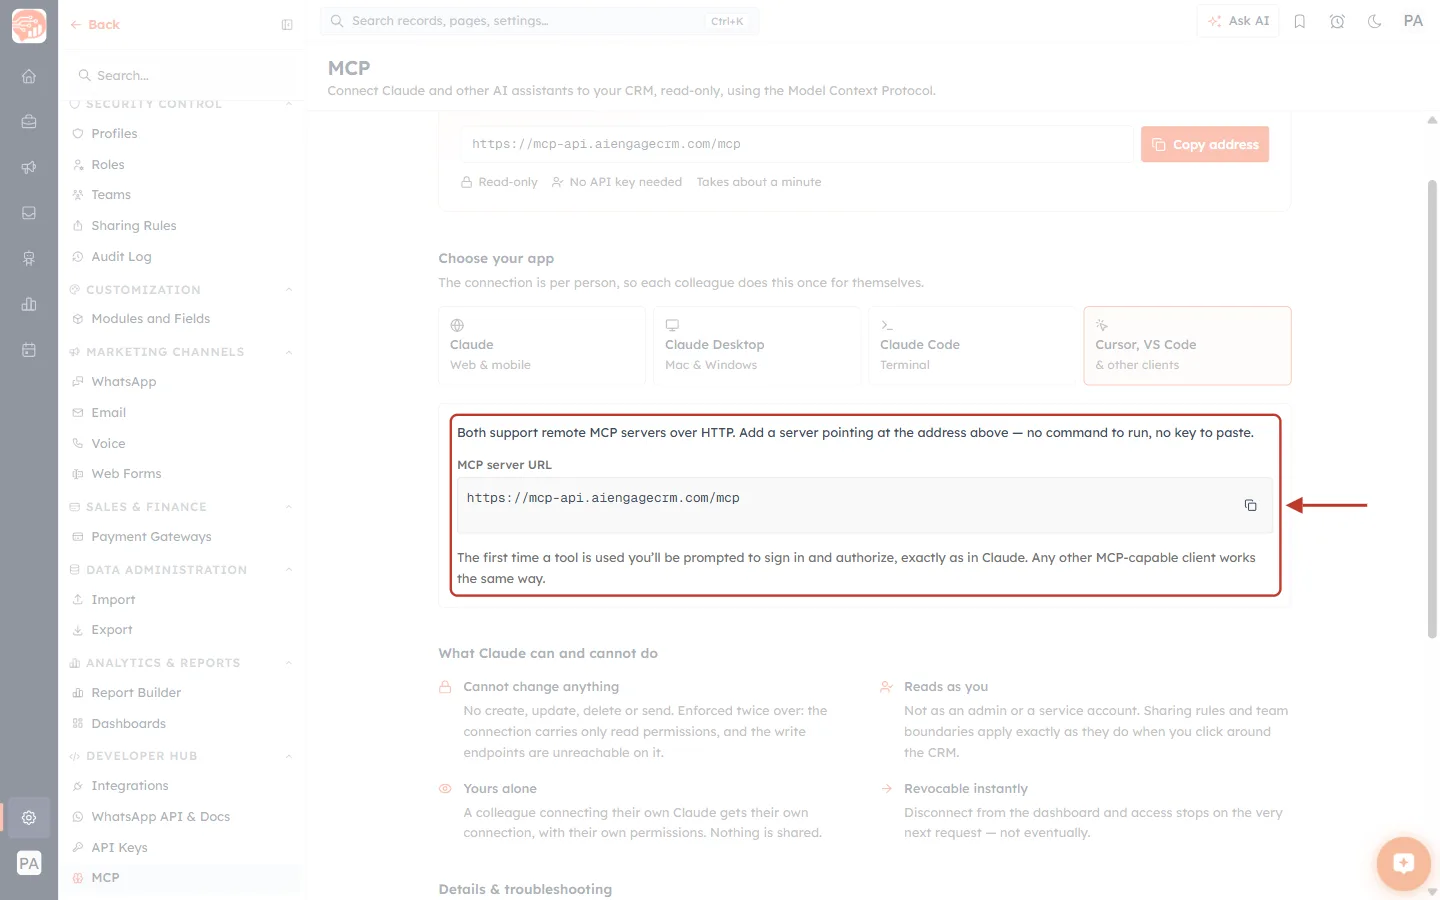1440x900 pixels.
Task: Focus the settings sidebar Search field
Action: [x=183, y=76]
